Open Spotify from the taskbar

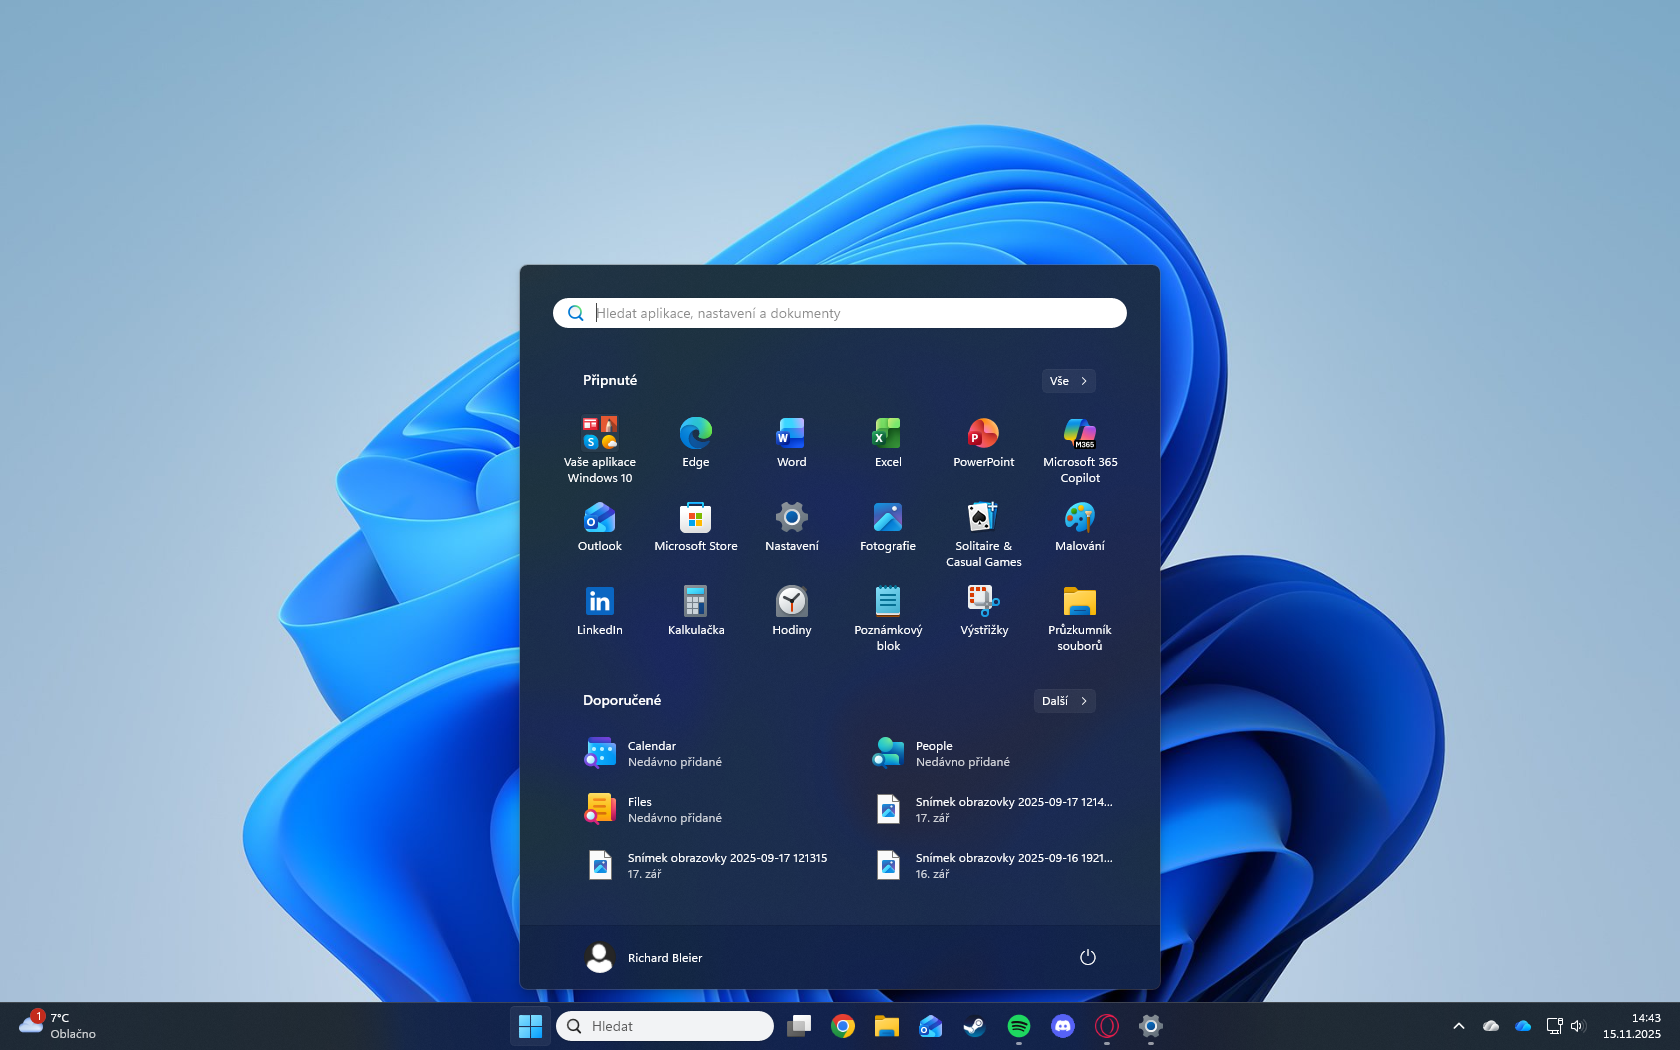(1018, 1026)
